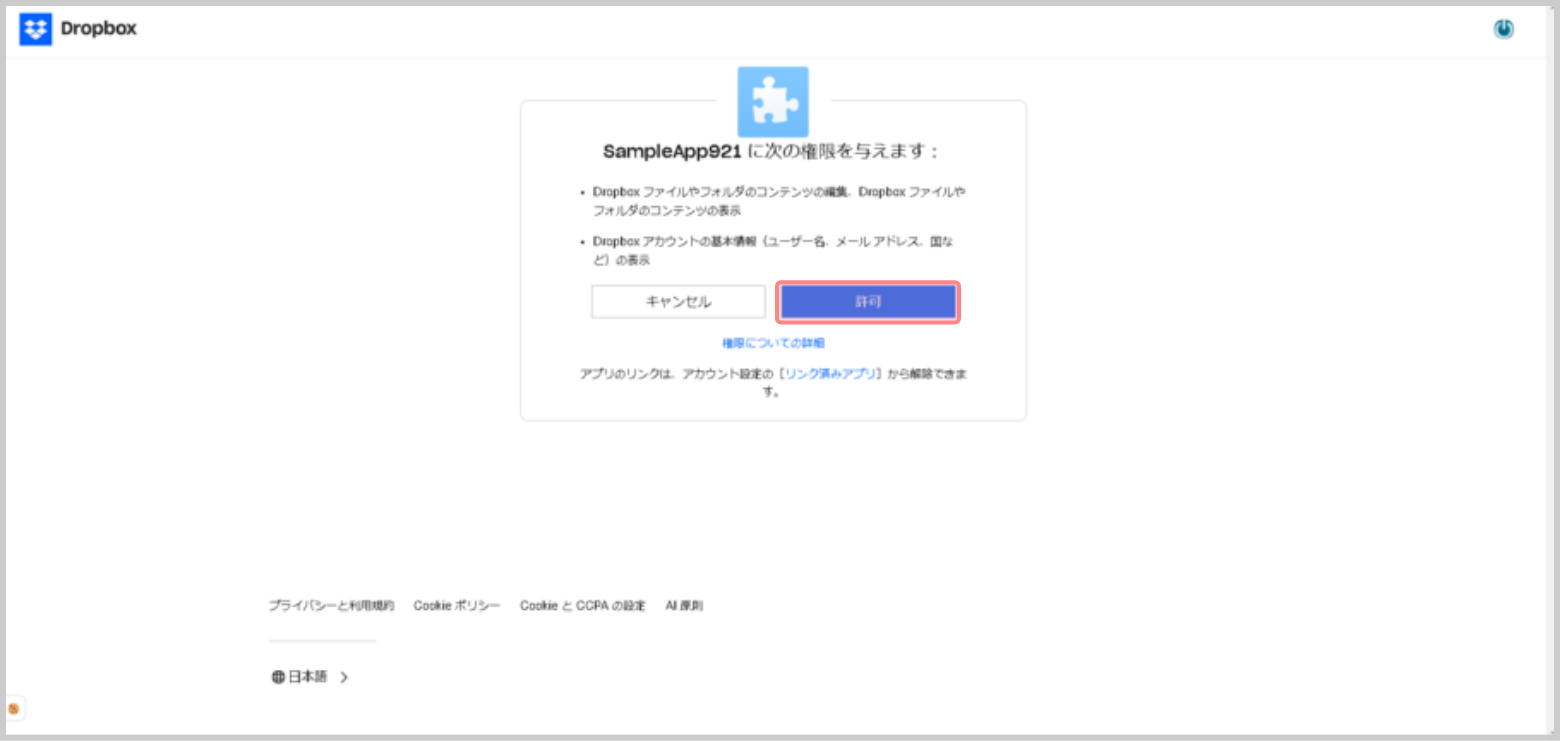Click the Dropbox wordmark text
The height and width of the screenshot is (741, 1560).
pyautogui.click(x=98, y=29)
